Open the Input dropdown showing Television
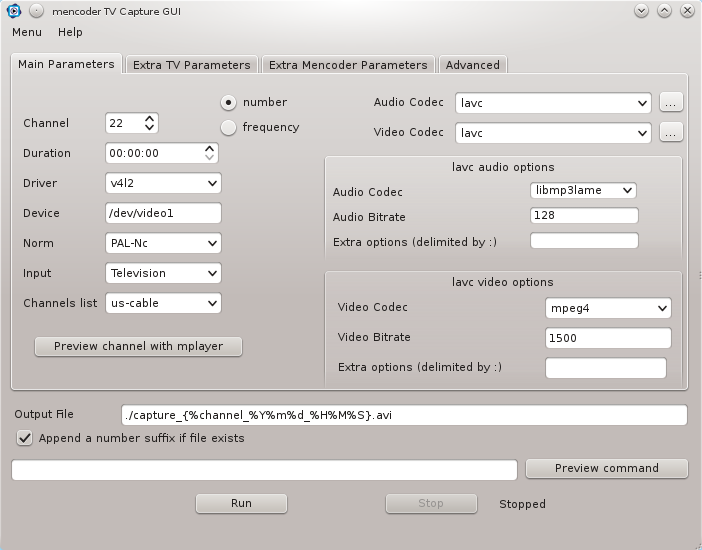702x550 pixels. coord(163,273)
